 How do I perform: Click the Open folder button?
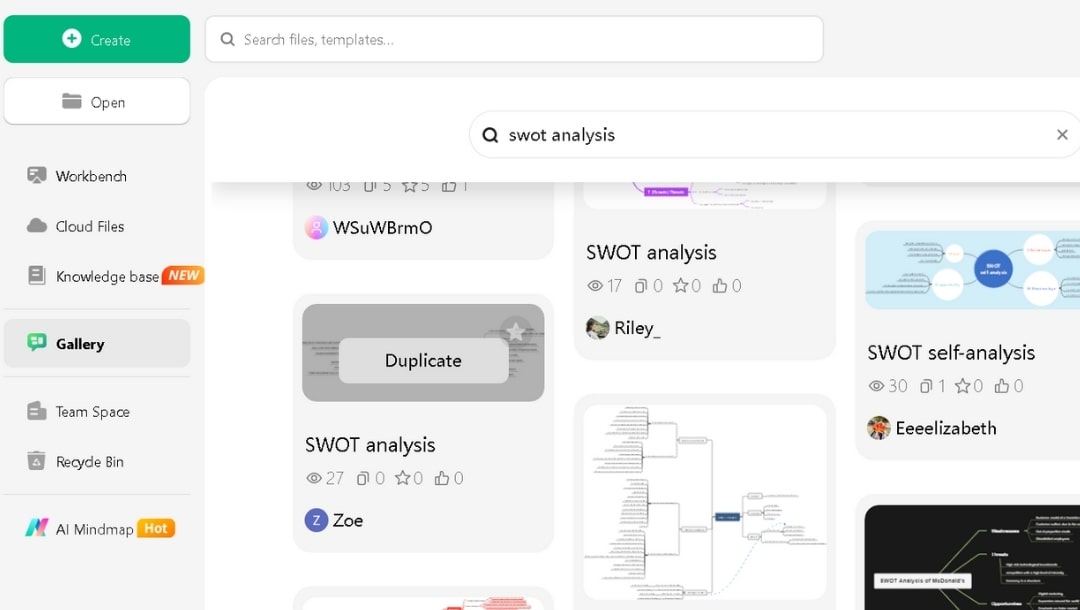97,101
